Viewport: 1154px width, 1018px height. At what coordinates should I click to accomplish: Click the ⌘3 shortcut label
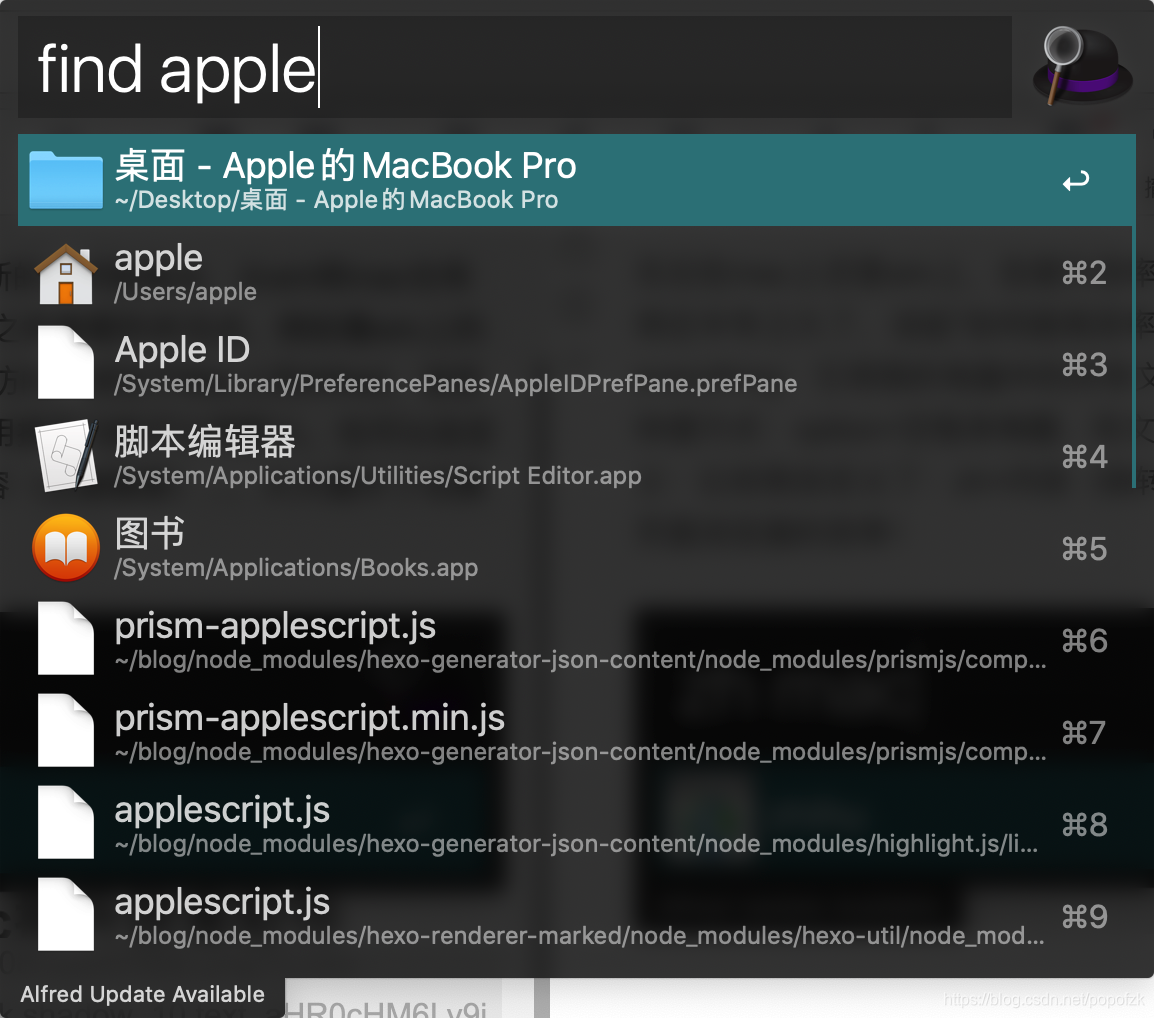point(1084,365)
